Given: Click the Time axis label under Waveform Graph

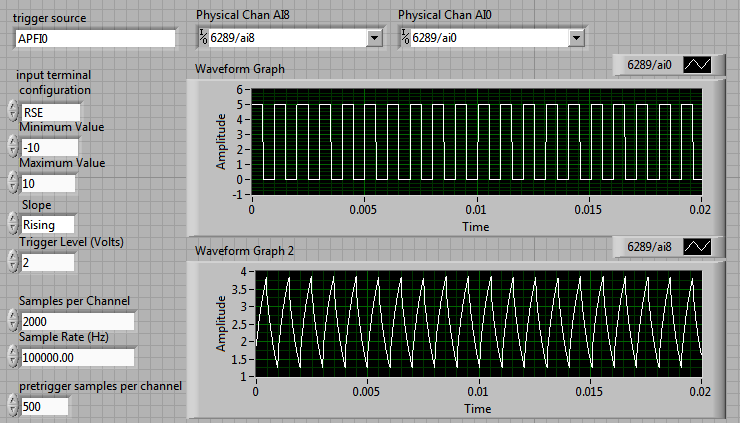Looking at the screenshot, I should point(476,227).
